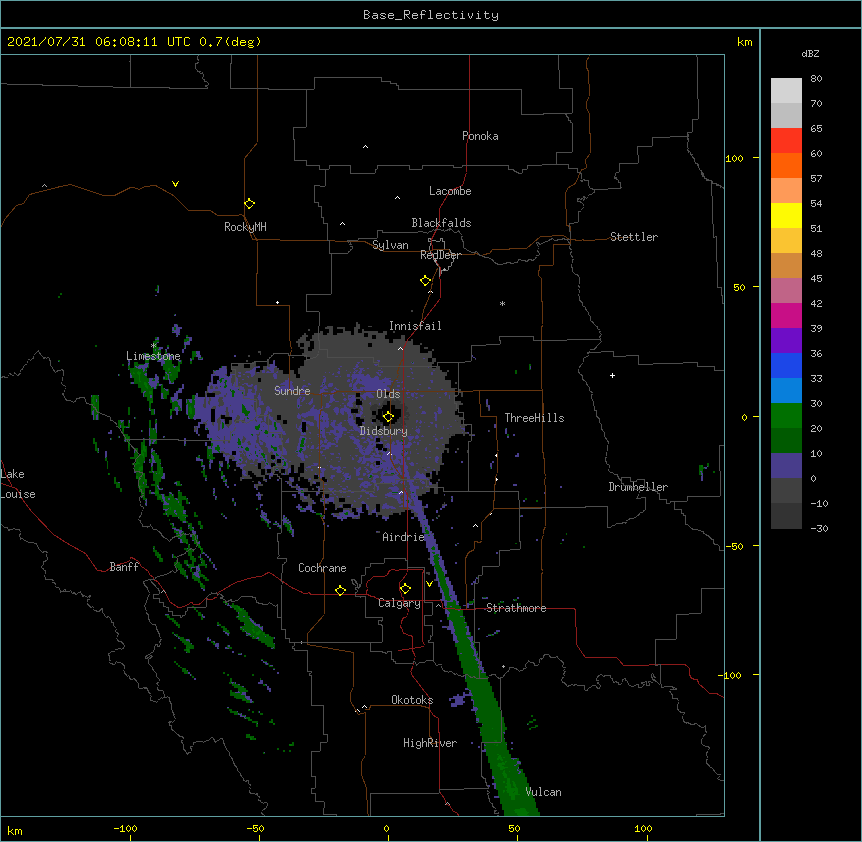Click the Okotoks city label
This screenshot has width=862, height=842.
point(412,700)
